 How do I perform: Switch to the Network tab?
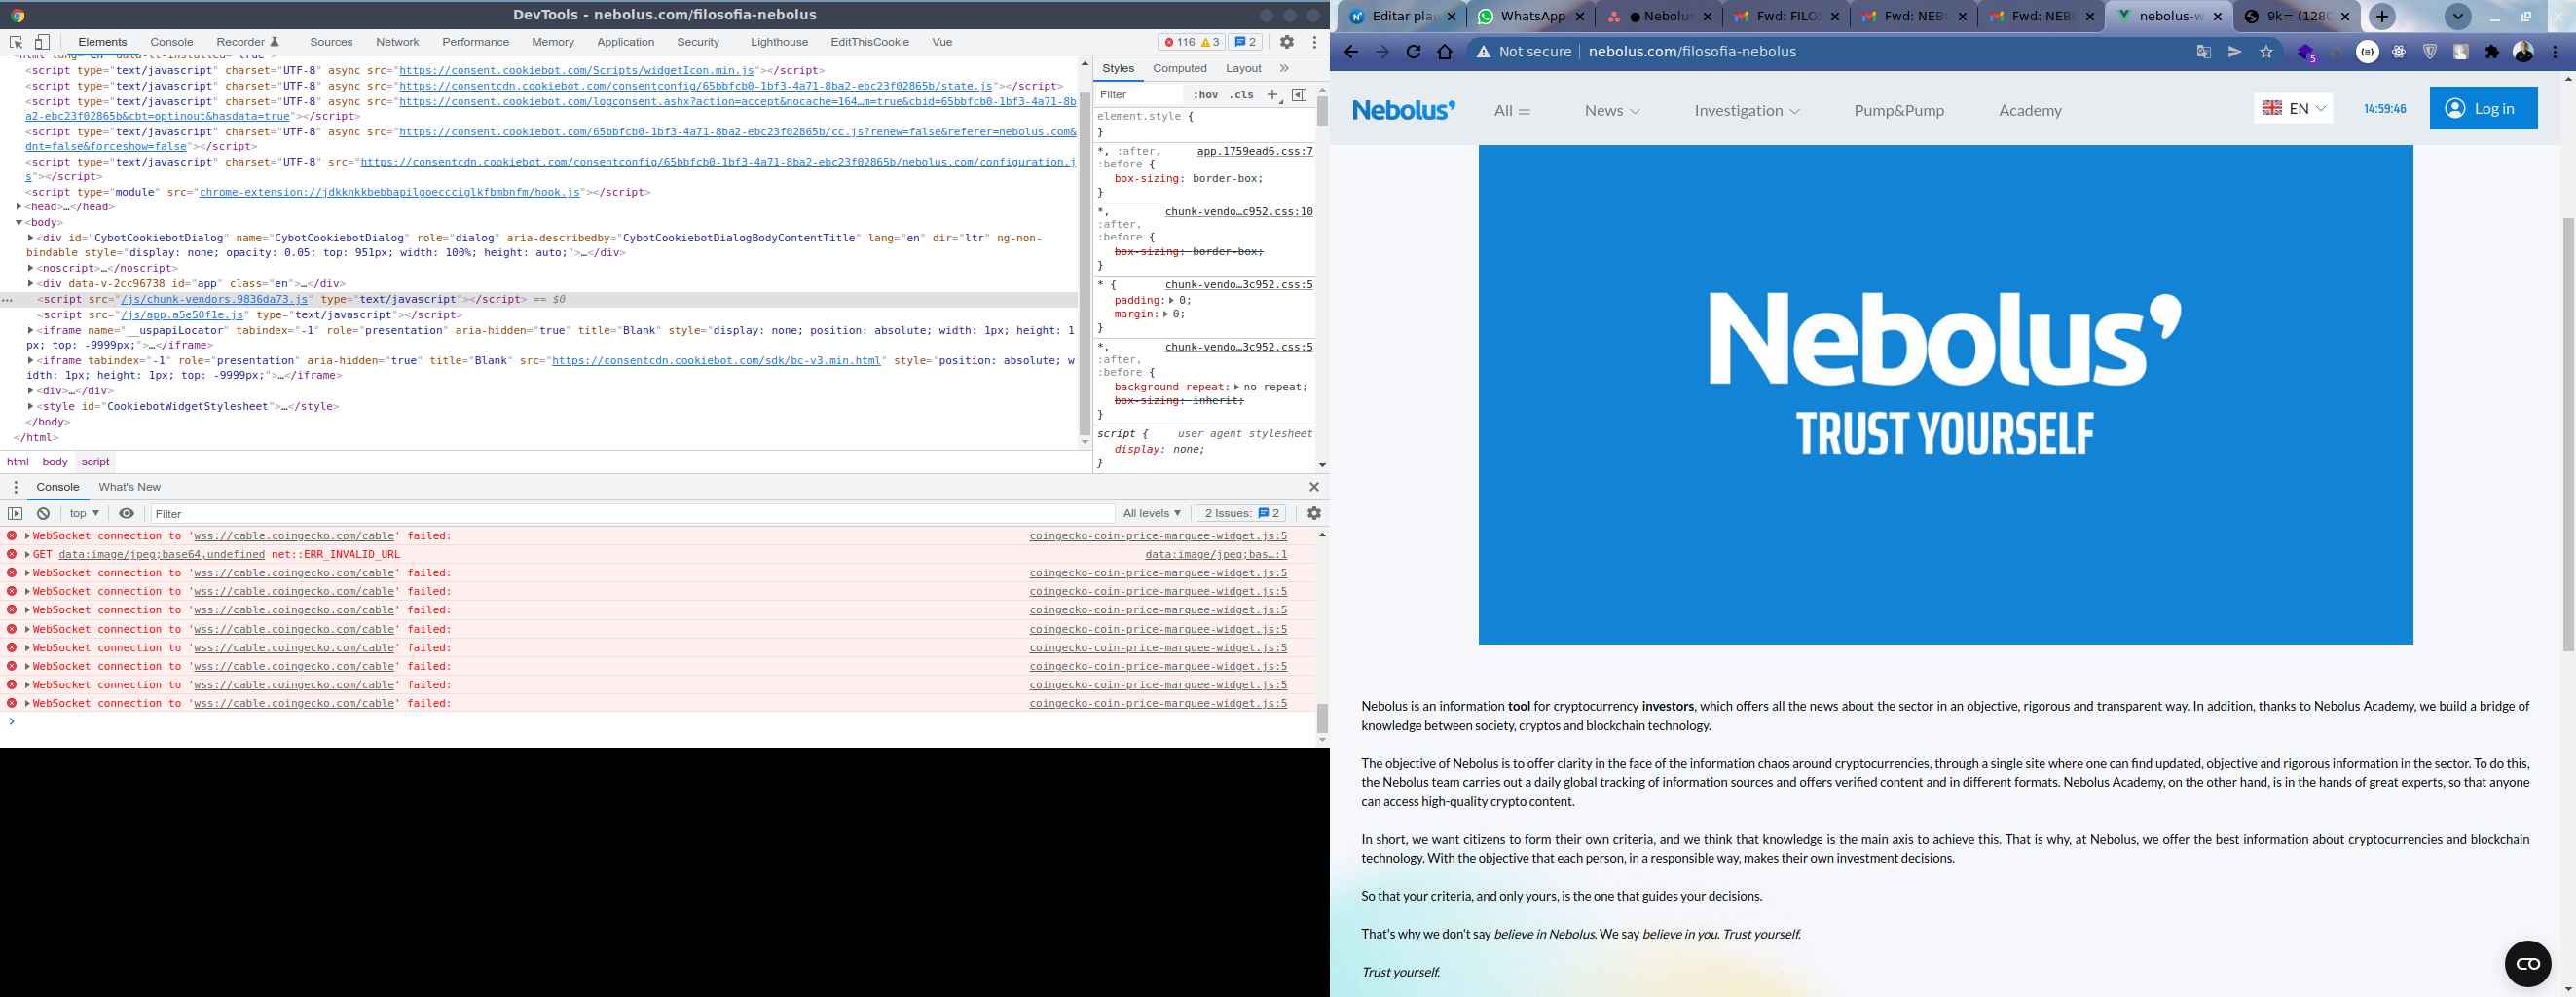tap(397, 42)
